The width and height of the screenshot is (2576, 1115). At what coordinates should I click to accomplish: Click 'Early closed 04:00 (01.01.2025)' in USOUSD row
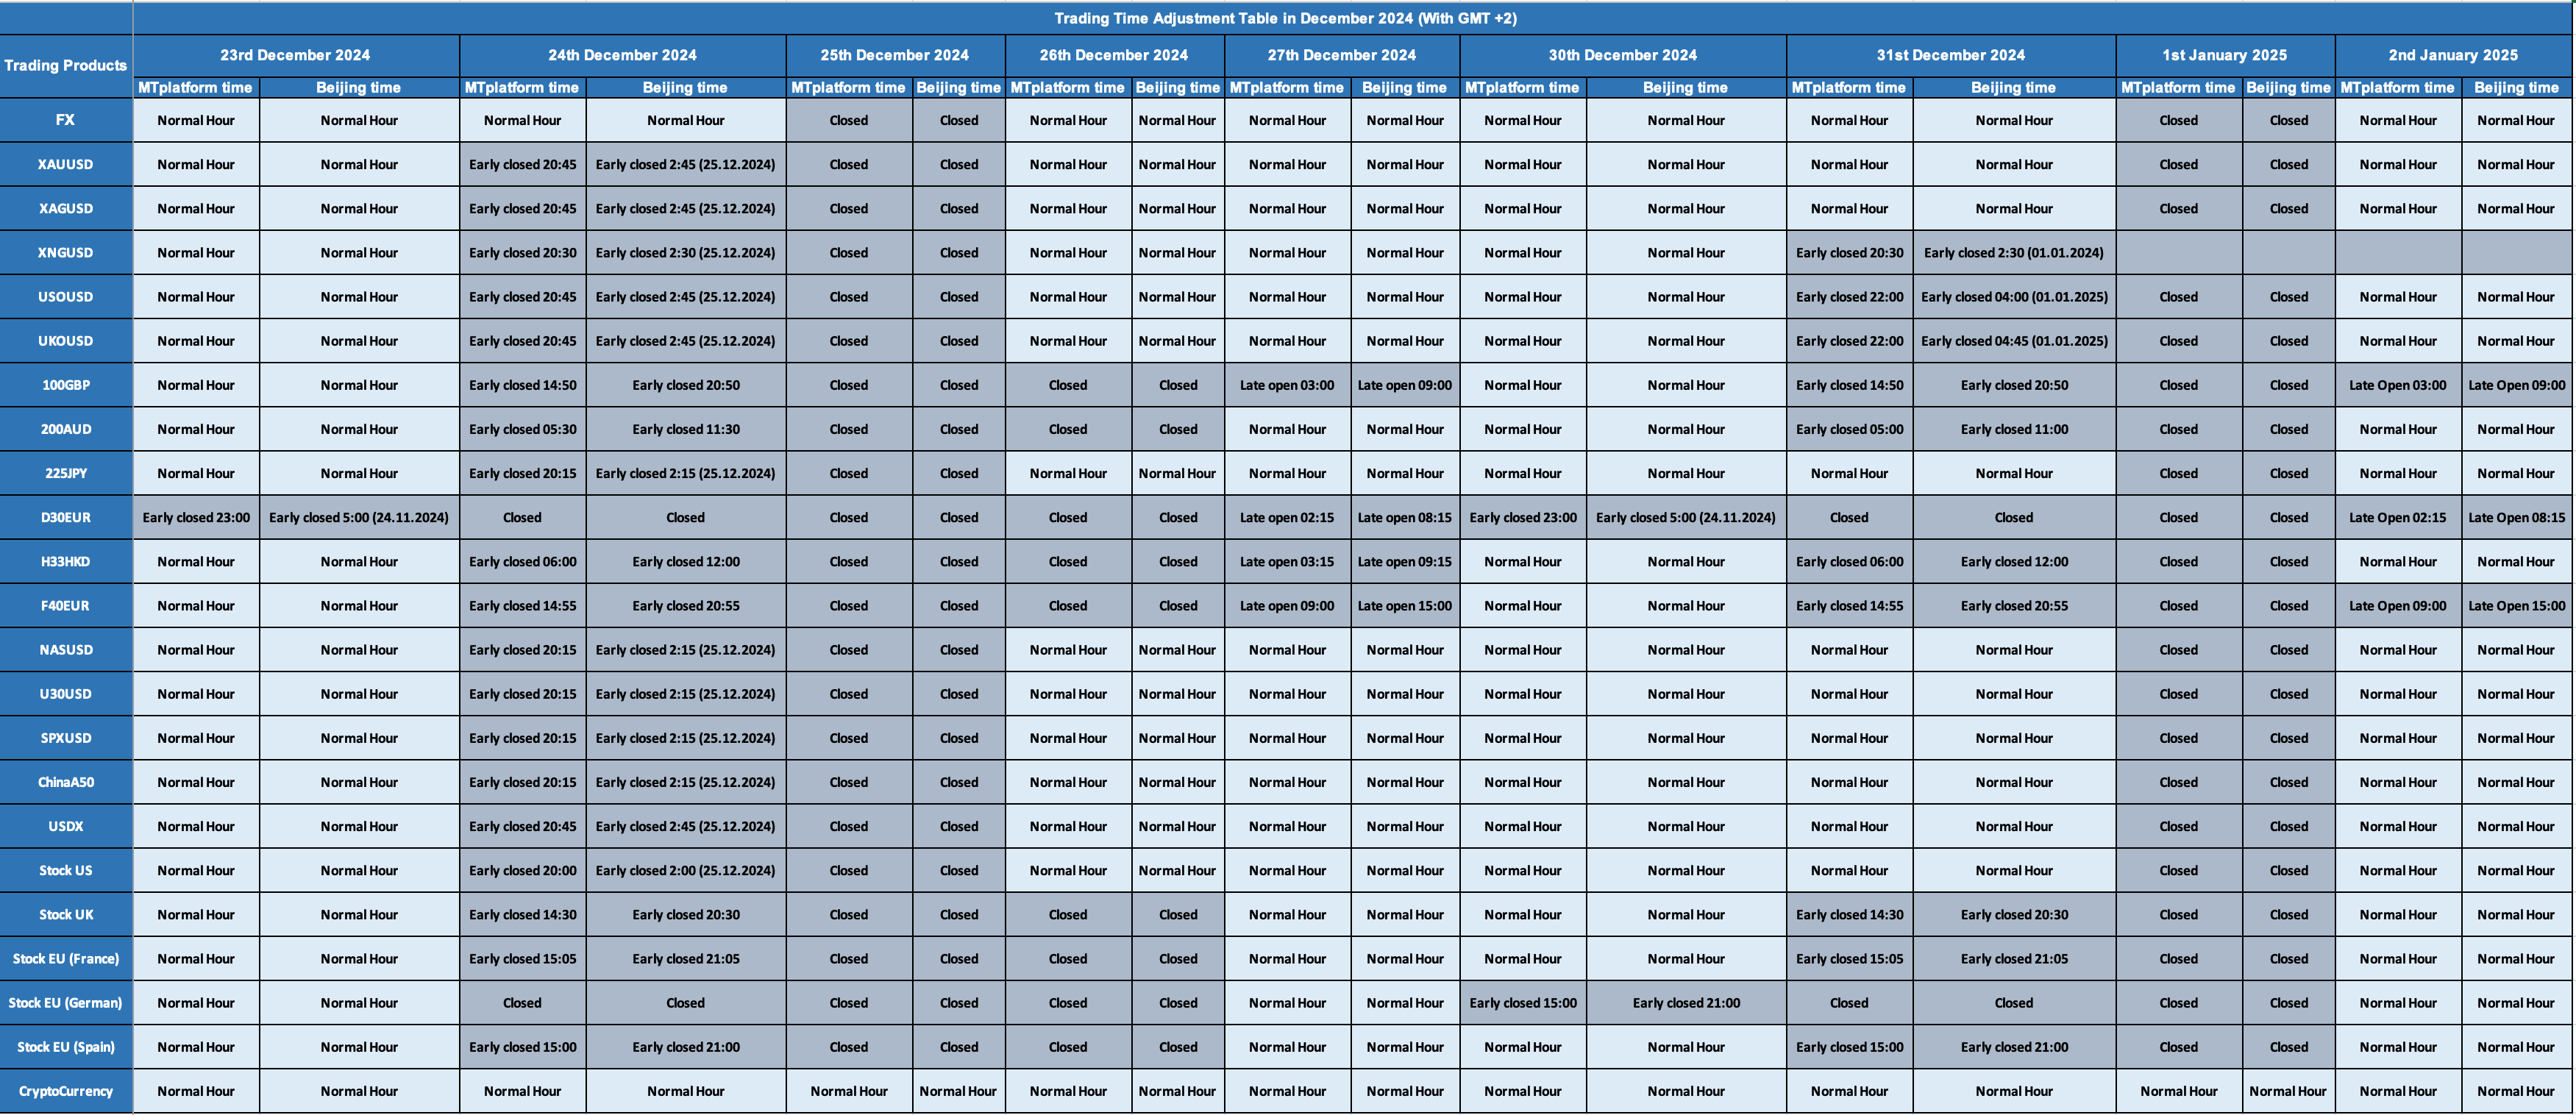[2014, 297]
